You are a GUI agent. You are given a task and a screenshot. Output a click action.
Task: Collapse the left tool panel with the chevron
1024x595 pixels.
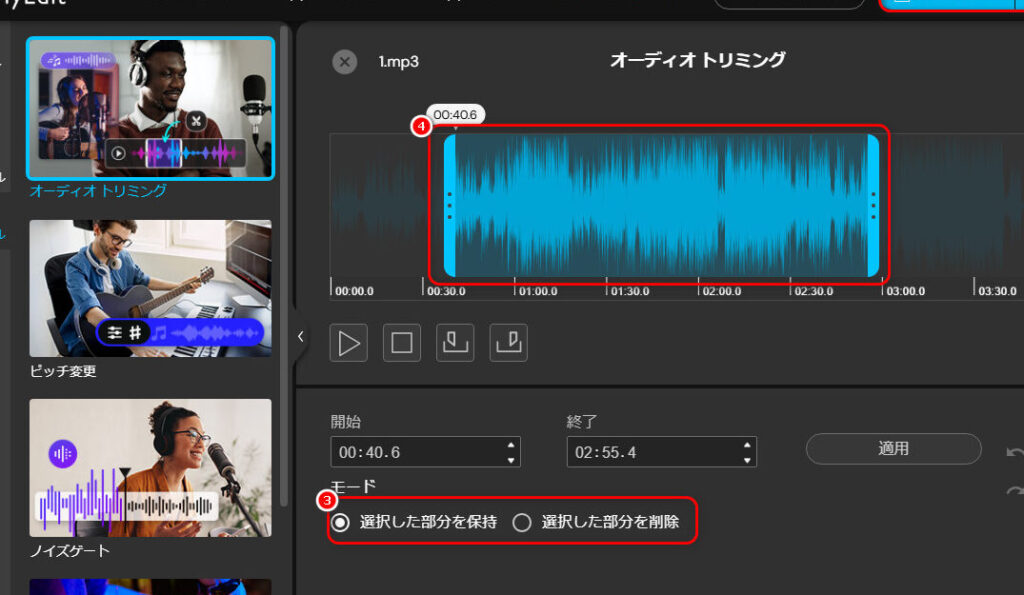(300, 337)
